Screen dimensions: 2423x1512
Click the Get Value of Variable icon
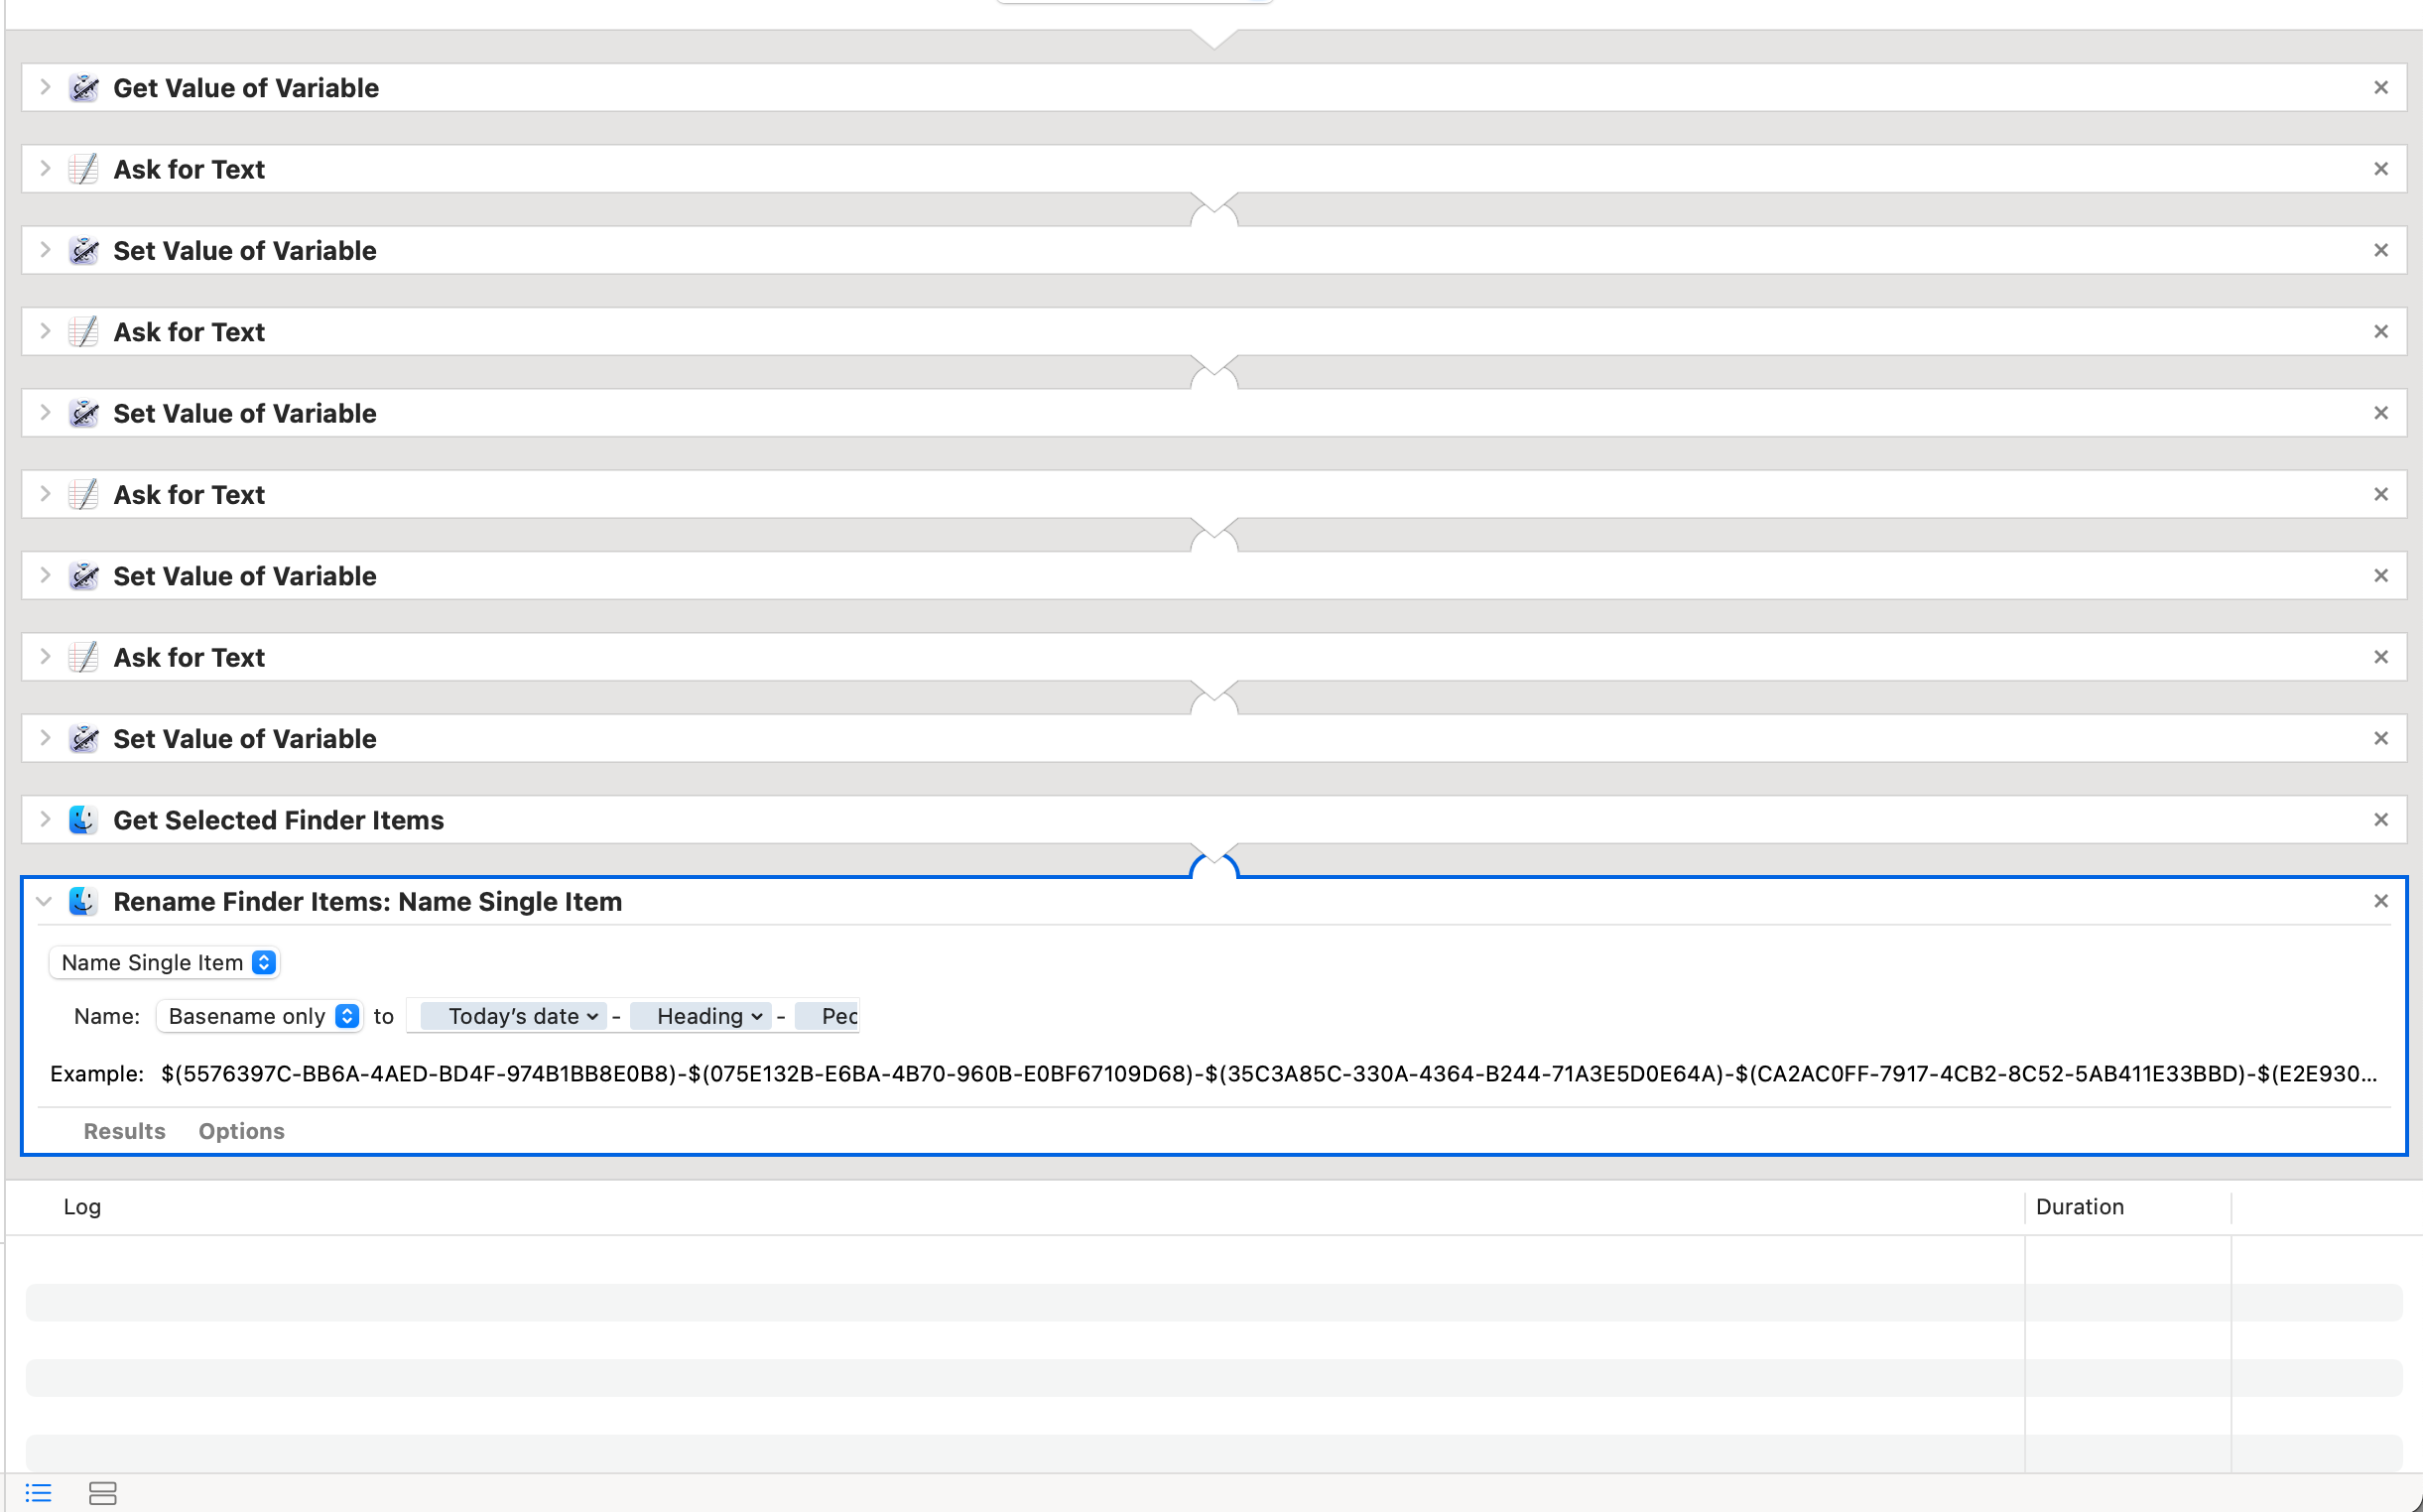[x=83, y=87]
